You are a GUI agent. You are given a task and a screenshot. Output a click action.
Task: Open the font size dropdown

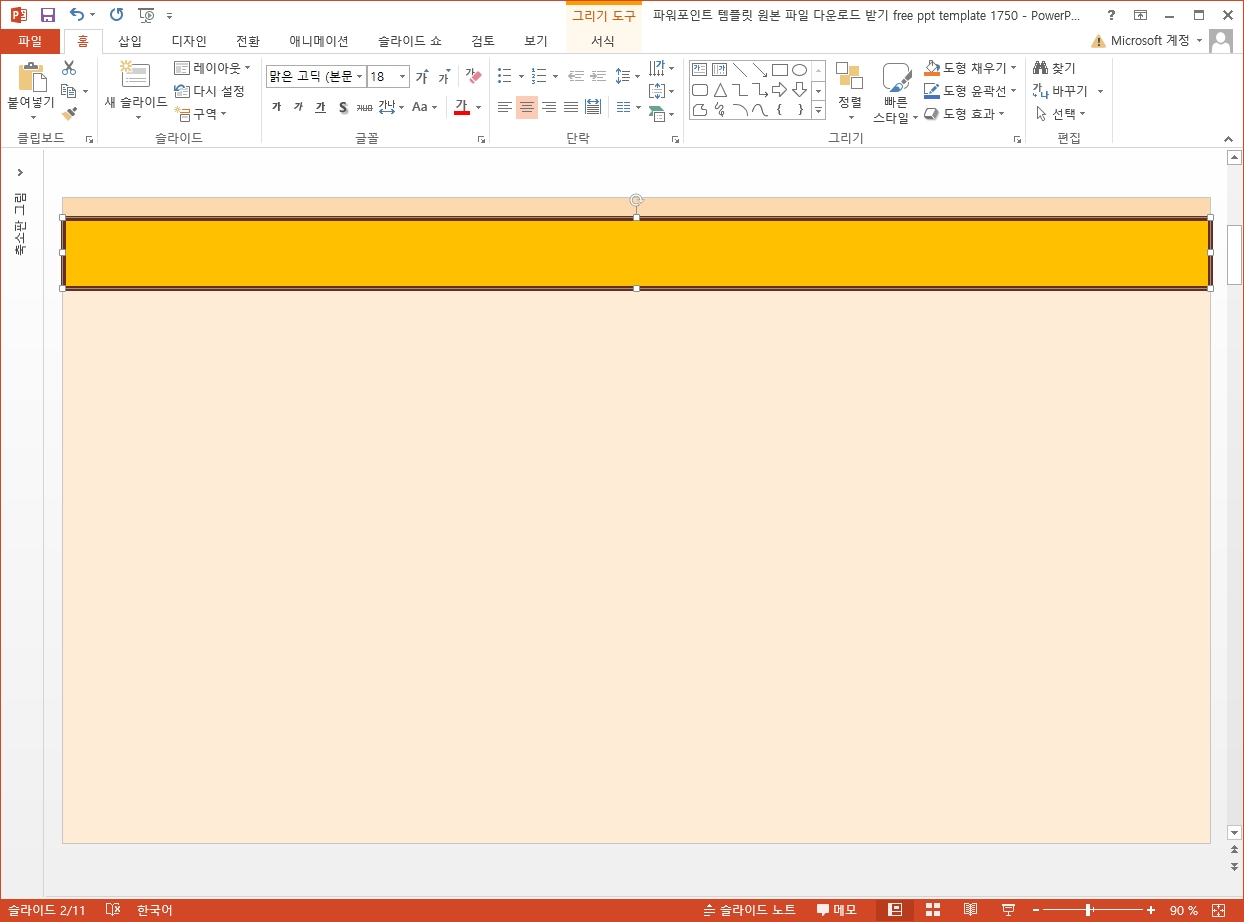click(x=403, y=77)
